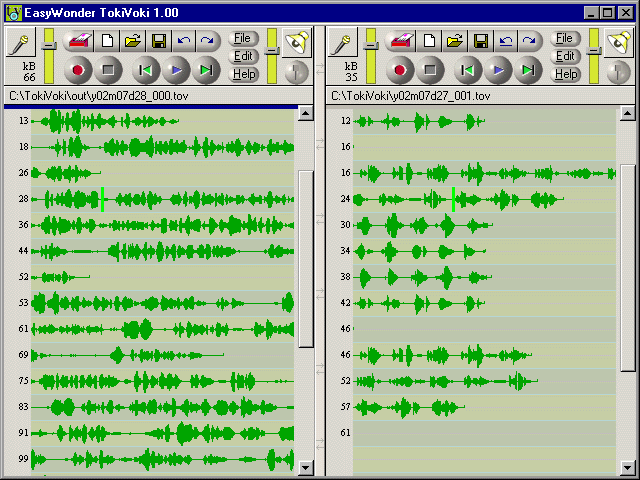The width and height of the screenshot is (640, 480).
Task: Start recording in right panel
Action: click(x=400, y=70)
